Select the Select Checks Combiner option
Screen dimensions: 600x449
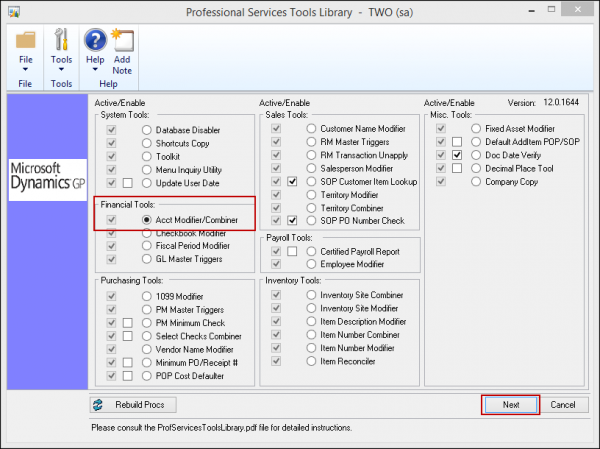pyautogui.click(x=147, y=336)
